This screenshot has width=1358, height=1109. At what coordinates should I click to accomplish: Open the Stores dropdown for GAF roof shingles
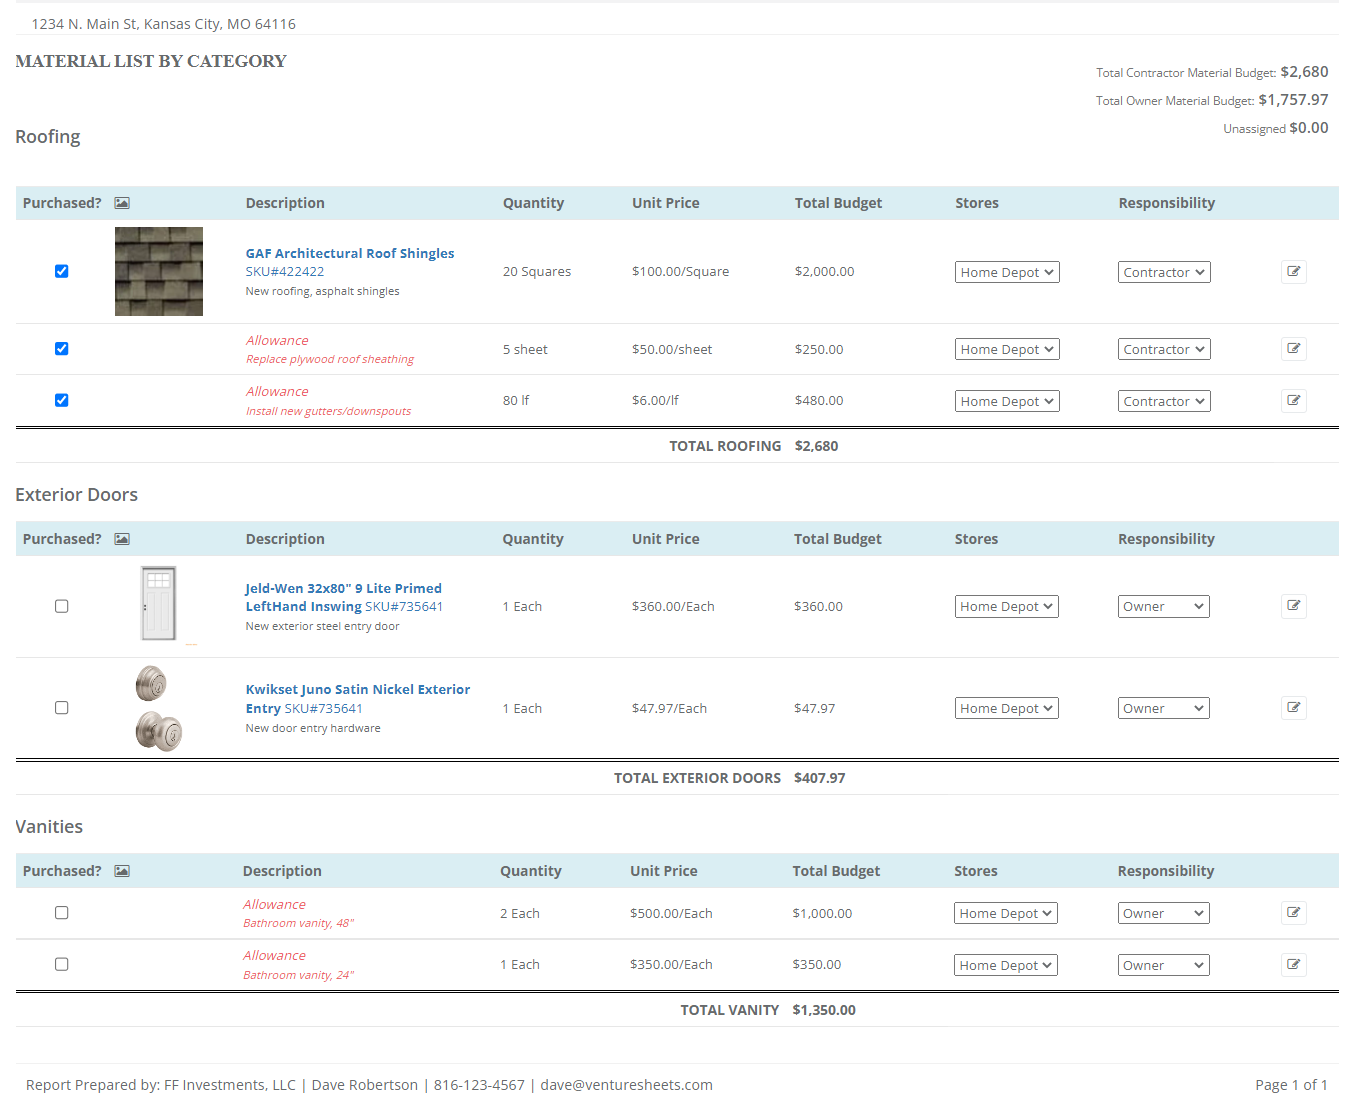tap(1006, 271)
